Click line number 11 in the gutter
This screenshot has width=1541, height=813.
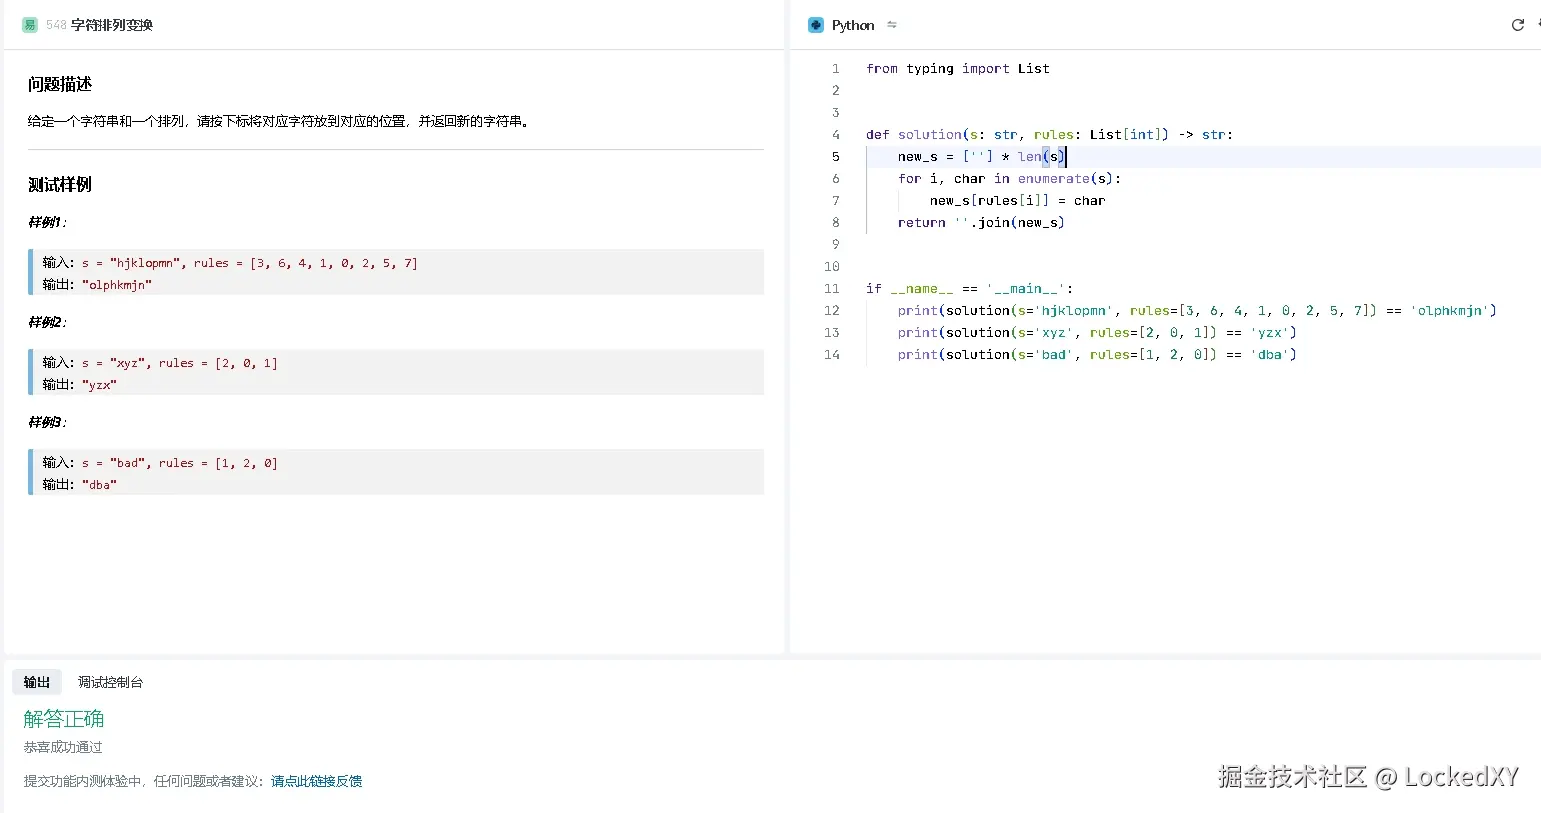(831, 289)
